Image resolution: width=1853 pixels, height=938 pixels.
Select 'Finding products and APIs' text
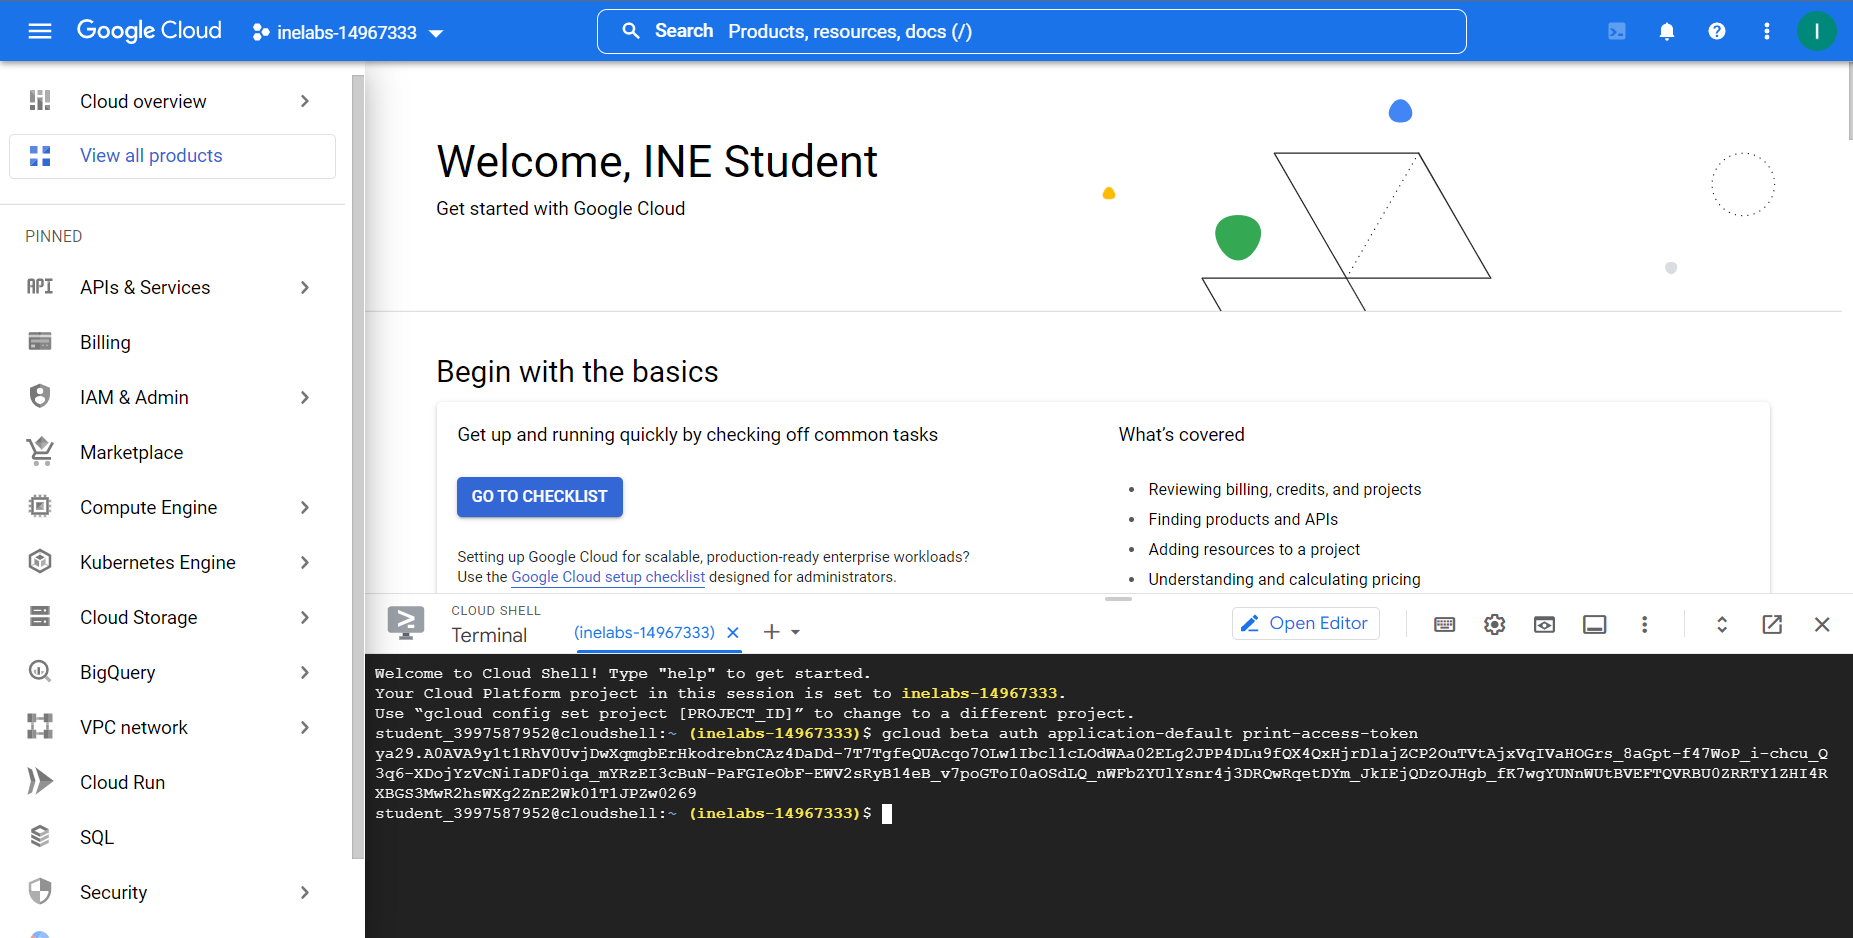coord(1243,520)
